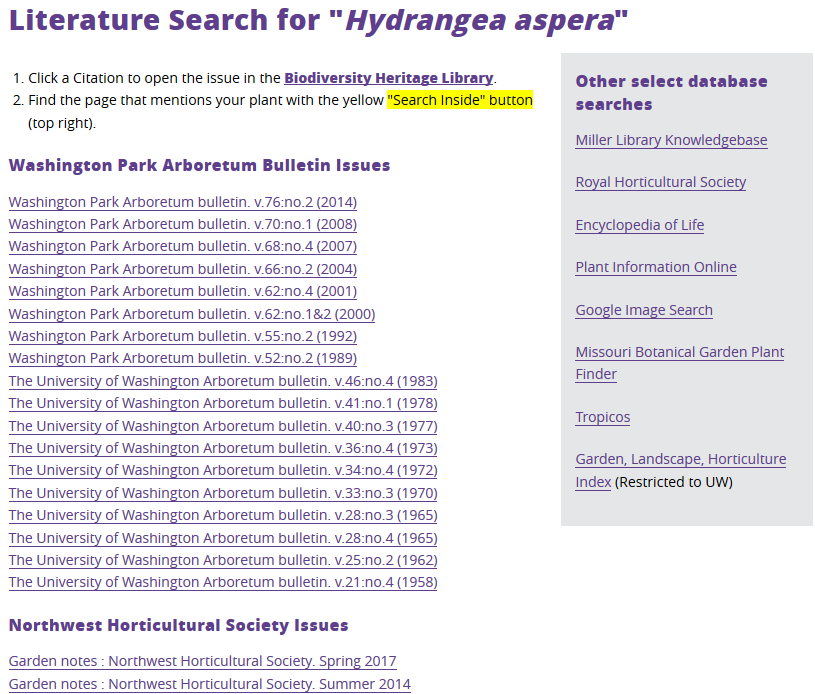Screen dimensions: 815x694
Task: Open Washington Park Arboretum bulletin v.70:no.1 (2008)
Action: tap(183, 225)
